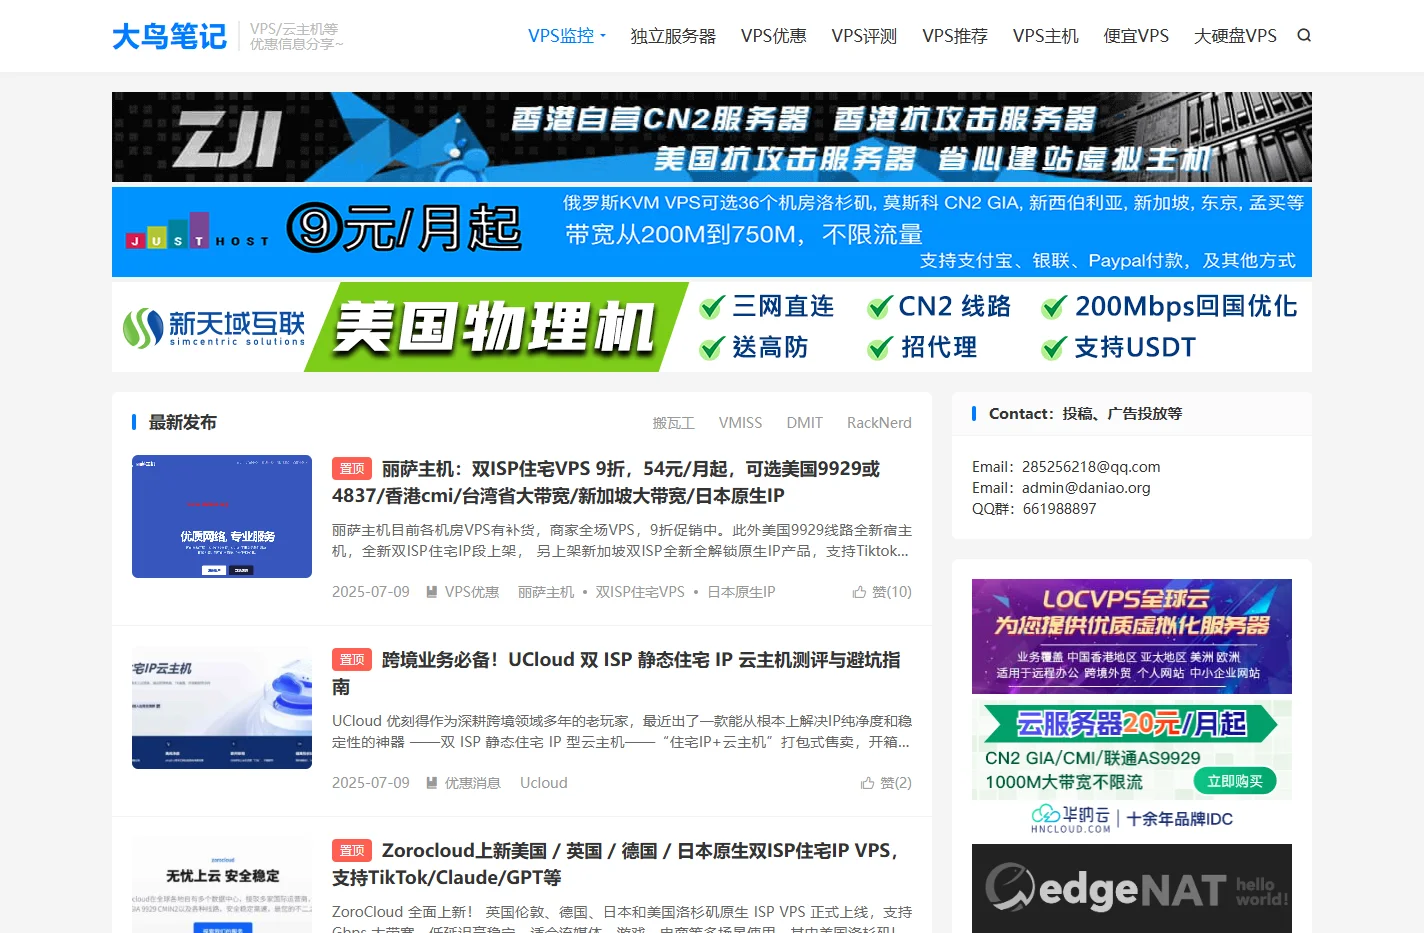Click the ZJI 香港自营CN2服务器 banner
This screenshot has width=1424, height=933.
pyautogui.click(x=712, y=137)
